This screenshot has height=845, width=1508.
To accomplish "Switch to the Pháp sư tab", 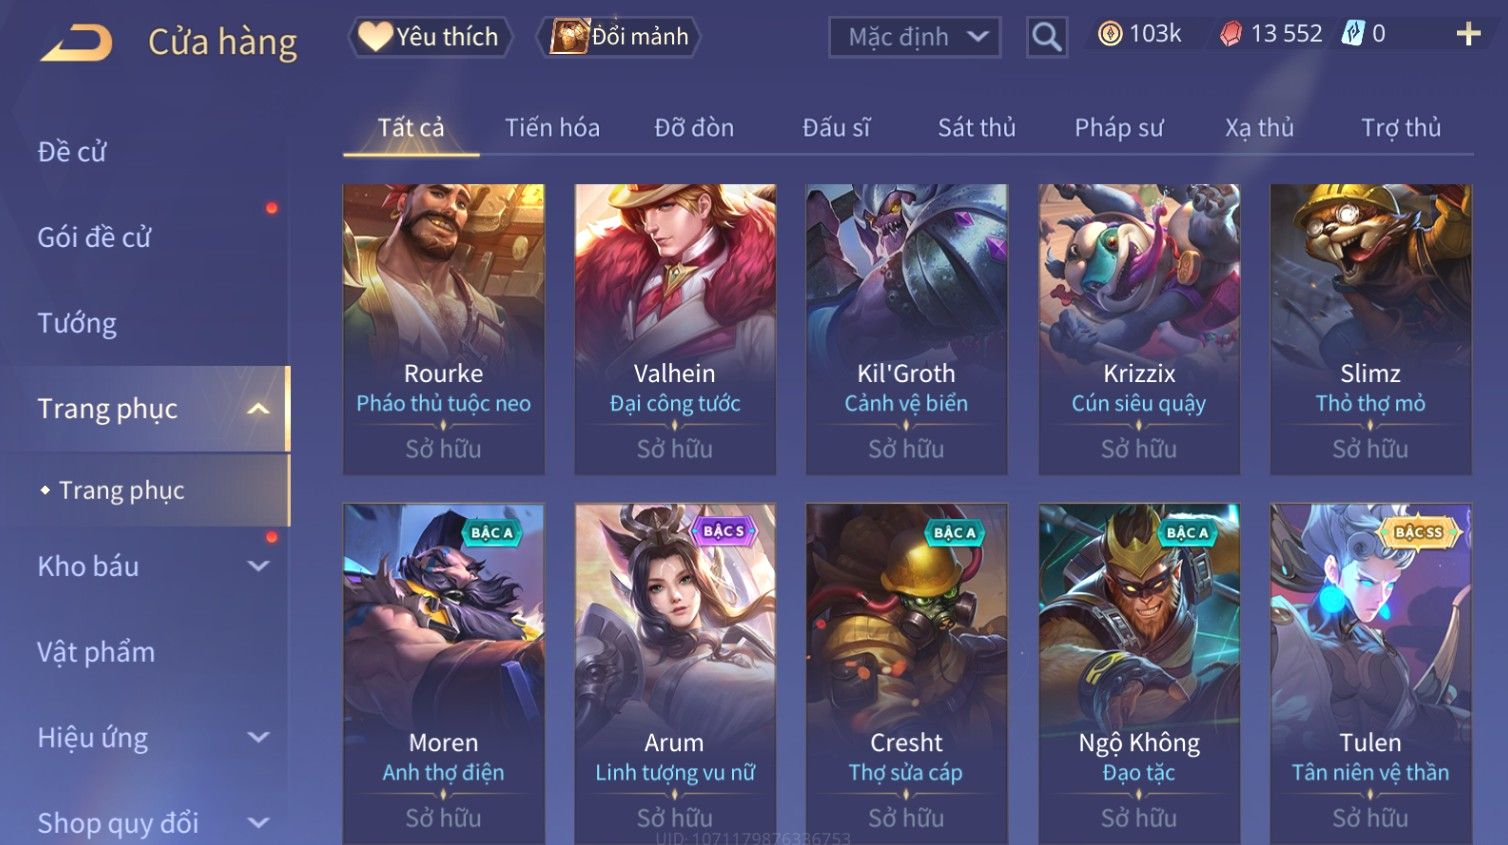I will 1119,128.
